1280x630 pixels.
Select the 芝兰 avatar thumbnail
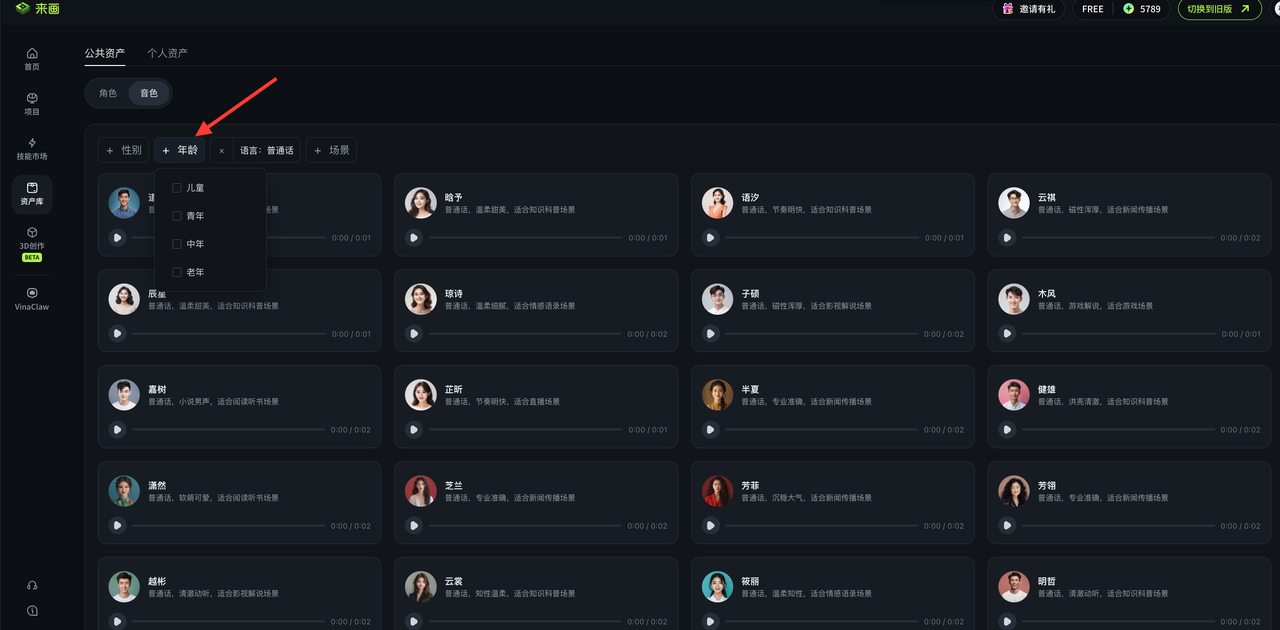[x=421, y=491]
